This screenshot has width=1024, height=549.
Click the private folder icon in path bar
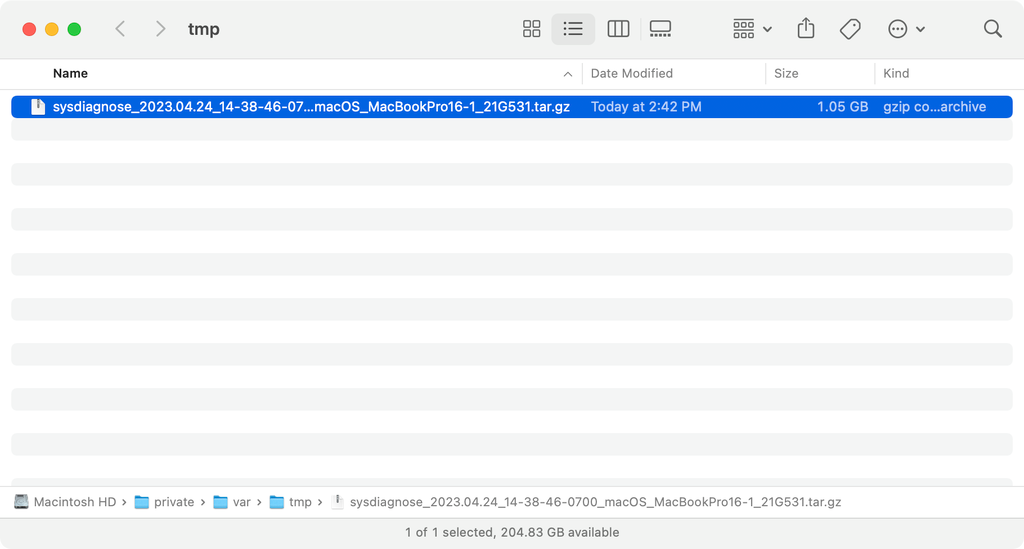[142, 502]
